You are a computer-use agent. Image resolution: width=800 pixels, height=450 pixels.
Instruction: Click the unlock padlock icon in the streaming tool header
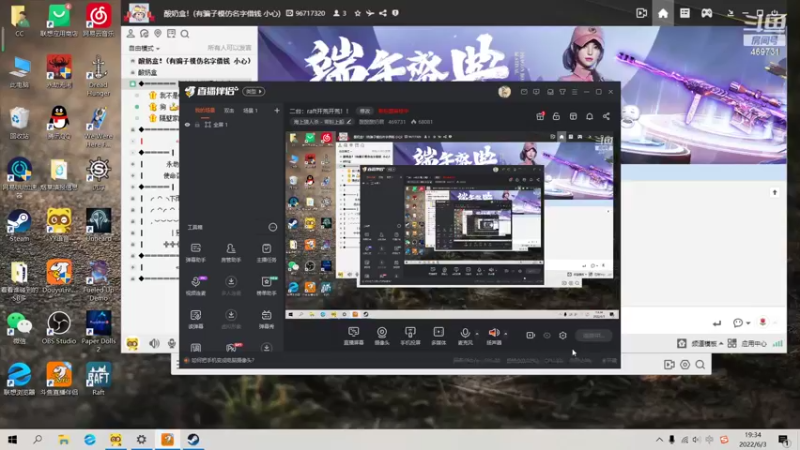coord(556,116)
